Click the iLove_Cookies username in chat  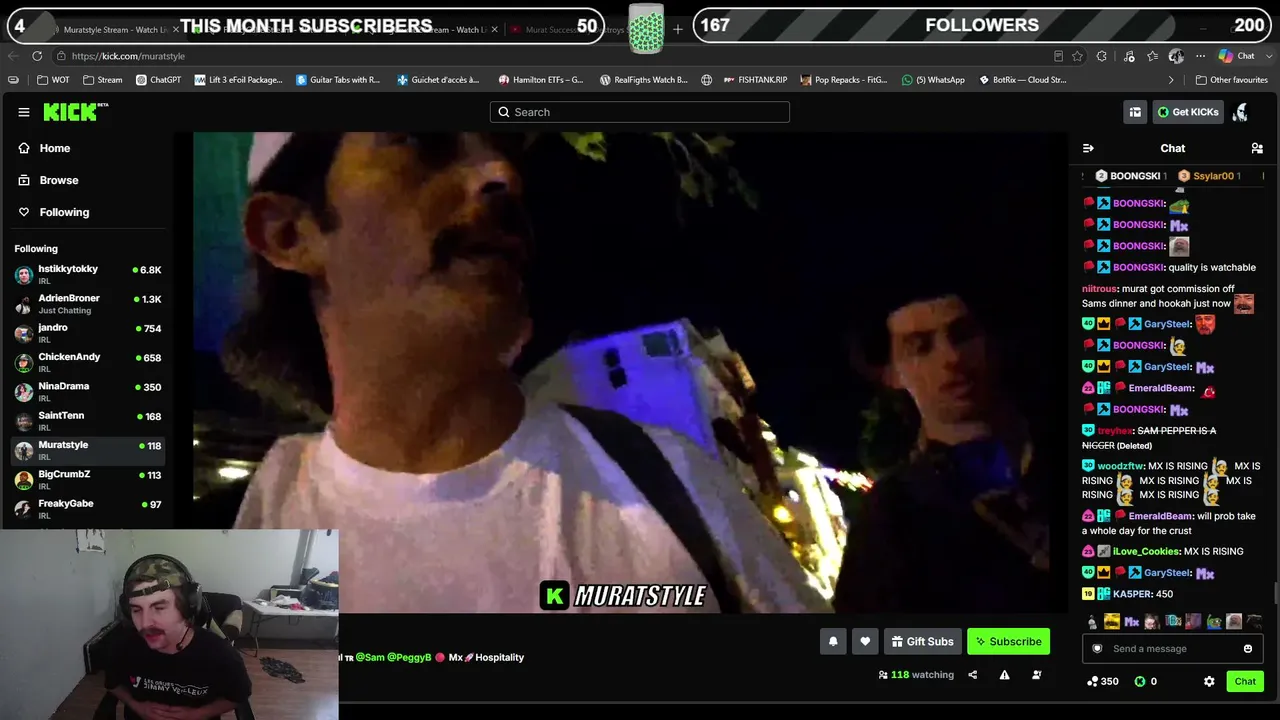(1145, 551)
